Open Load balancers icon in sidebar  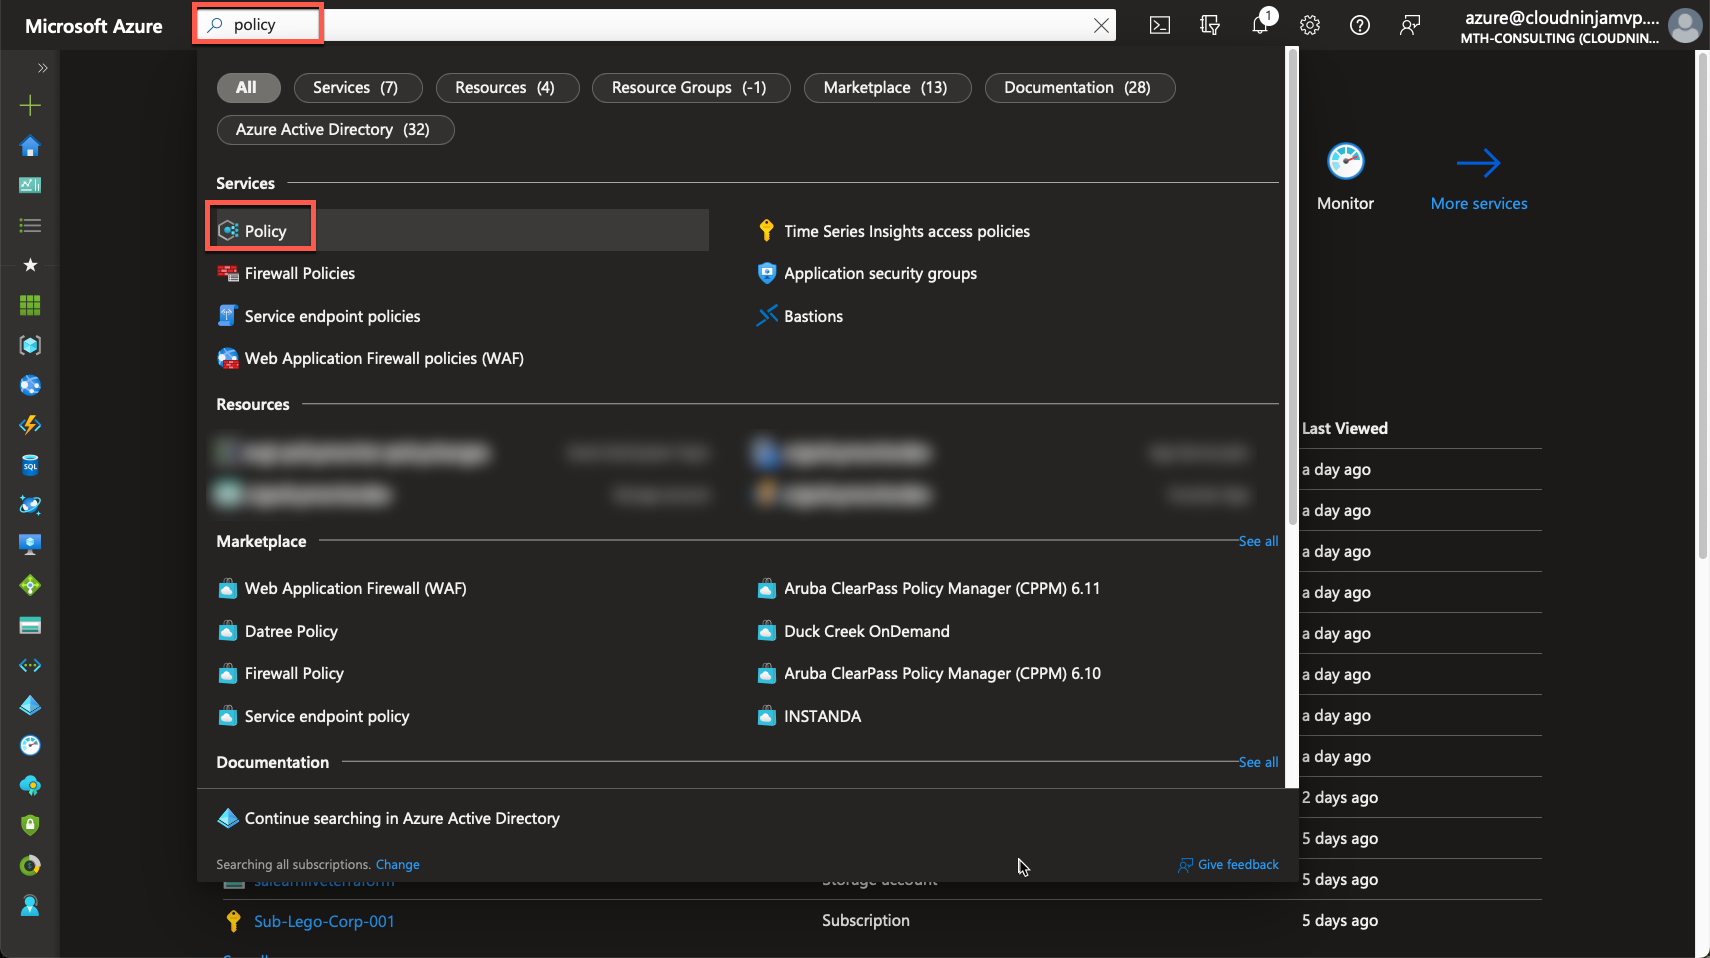coord(30,585)
